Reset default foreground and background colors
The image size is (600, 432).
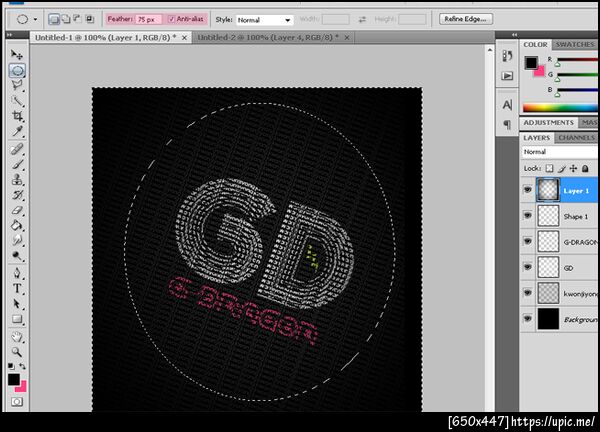(x=11, y=366)
